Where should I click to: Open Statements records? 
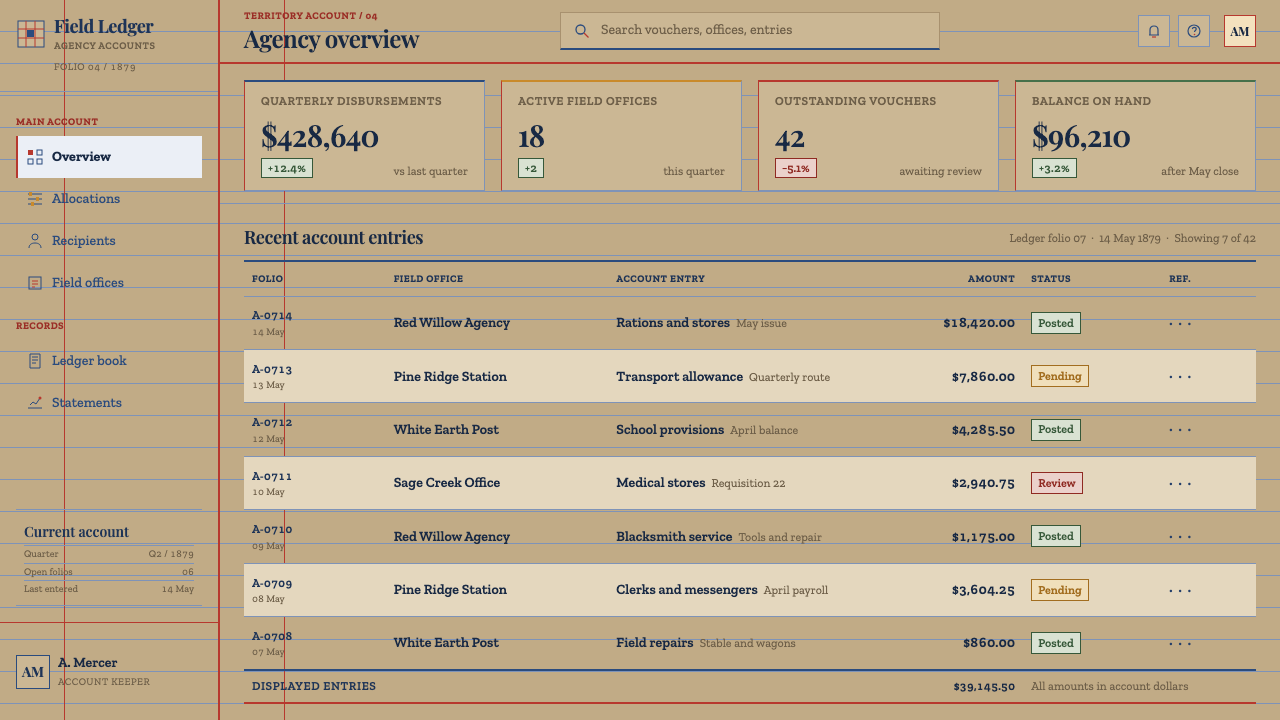pyautogui.click(x=109, y=403)
